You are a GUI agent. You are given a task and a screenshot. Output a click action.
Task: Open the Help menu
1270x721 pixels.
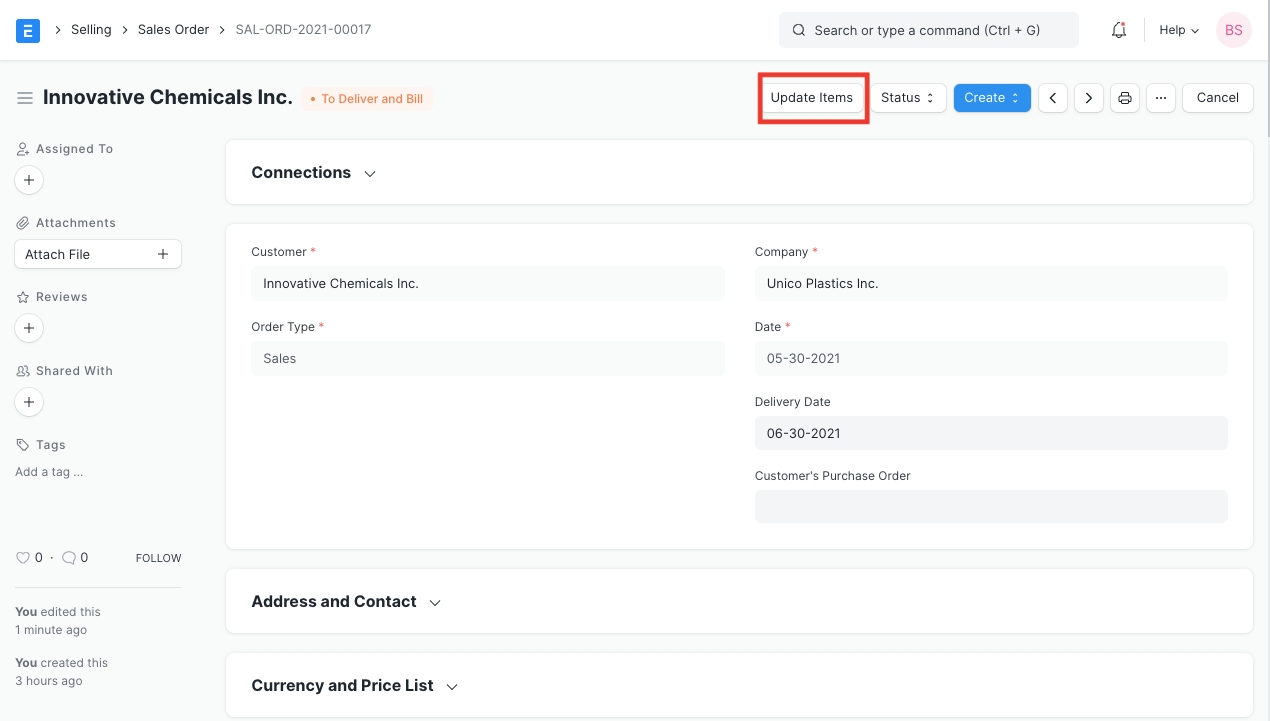point(1179,30)
